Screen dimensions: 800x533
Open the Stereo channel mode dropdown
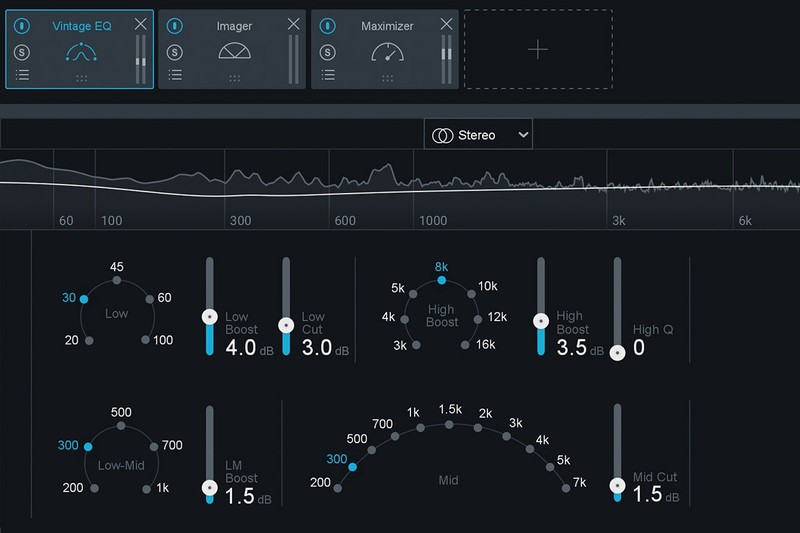click(x=478, y=135)
